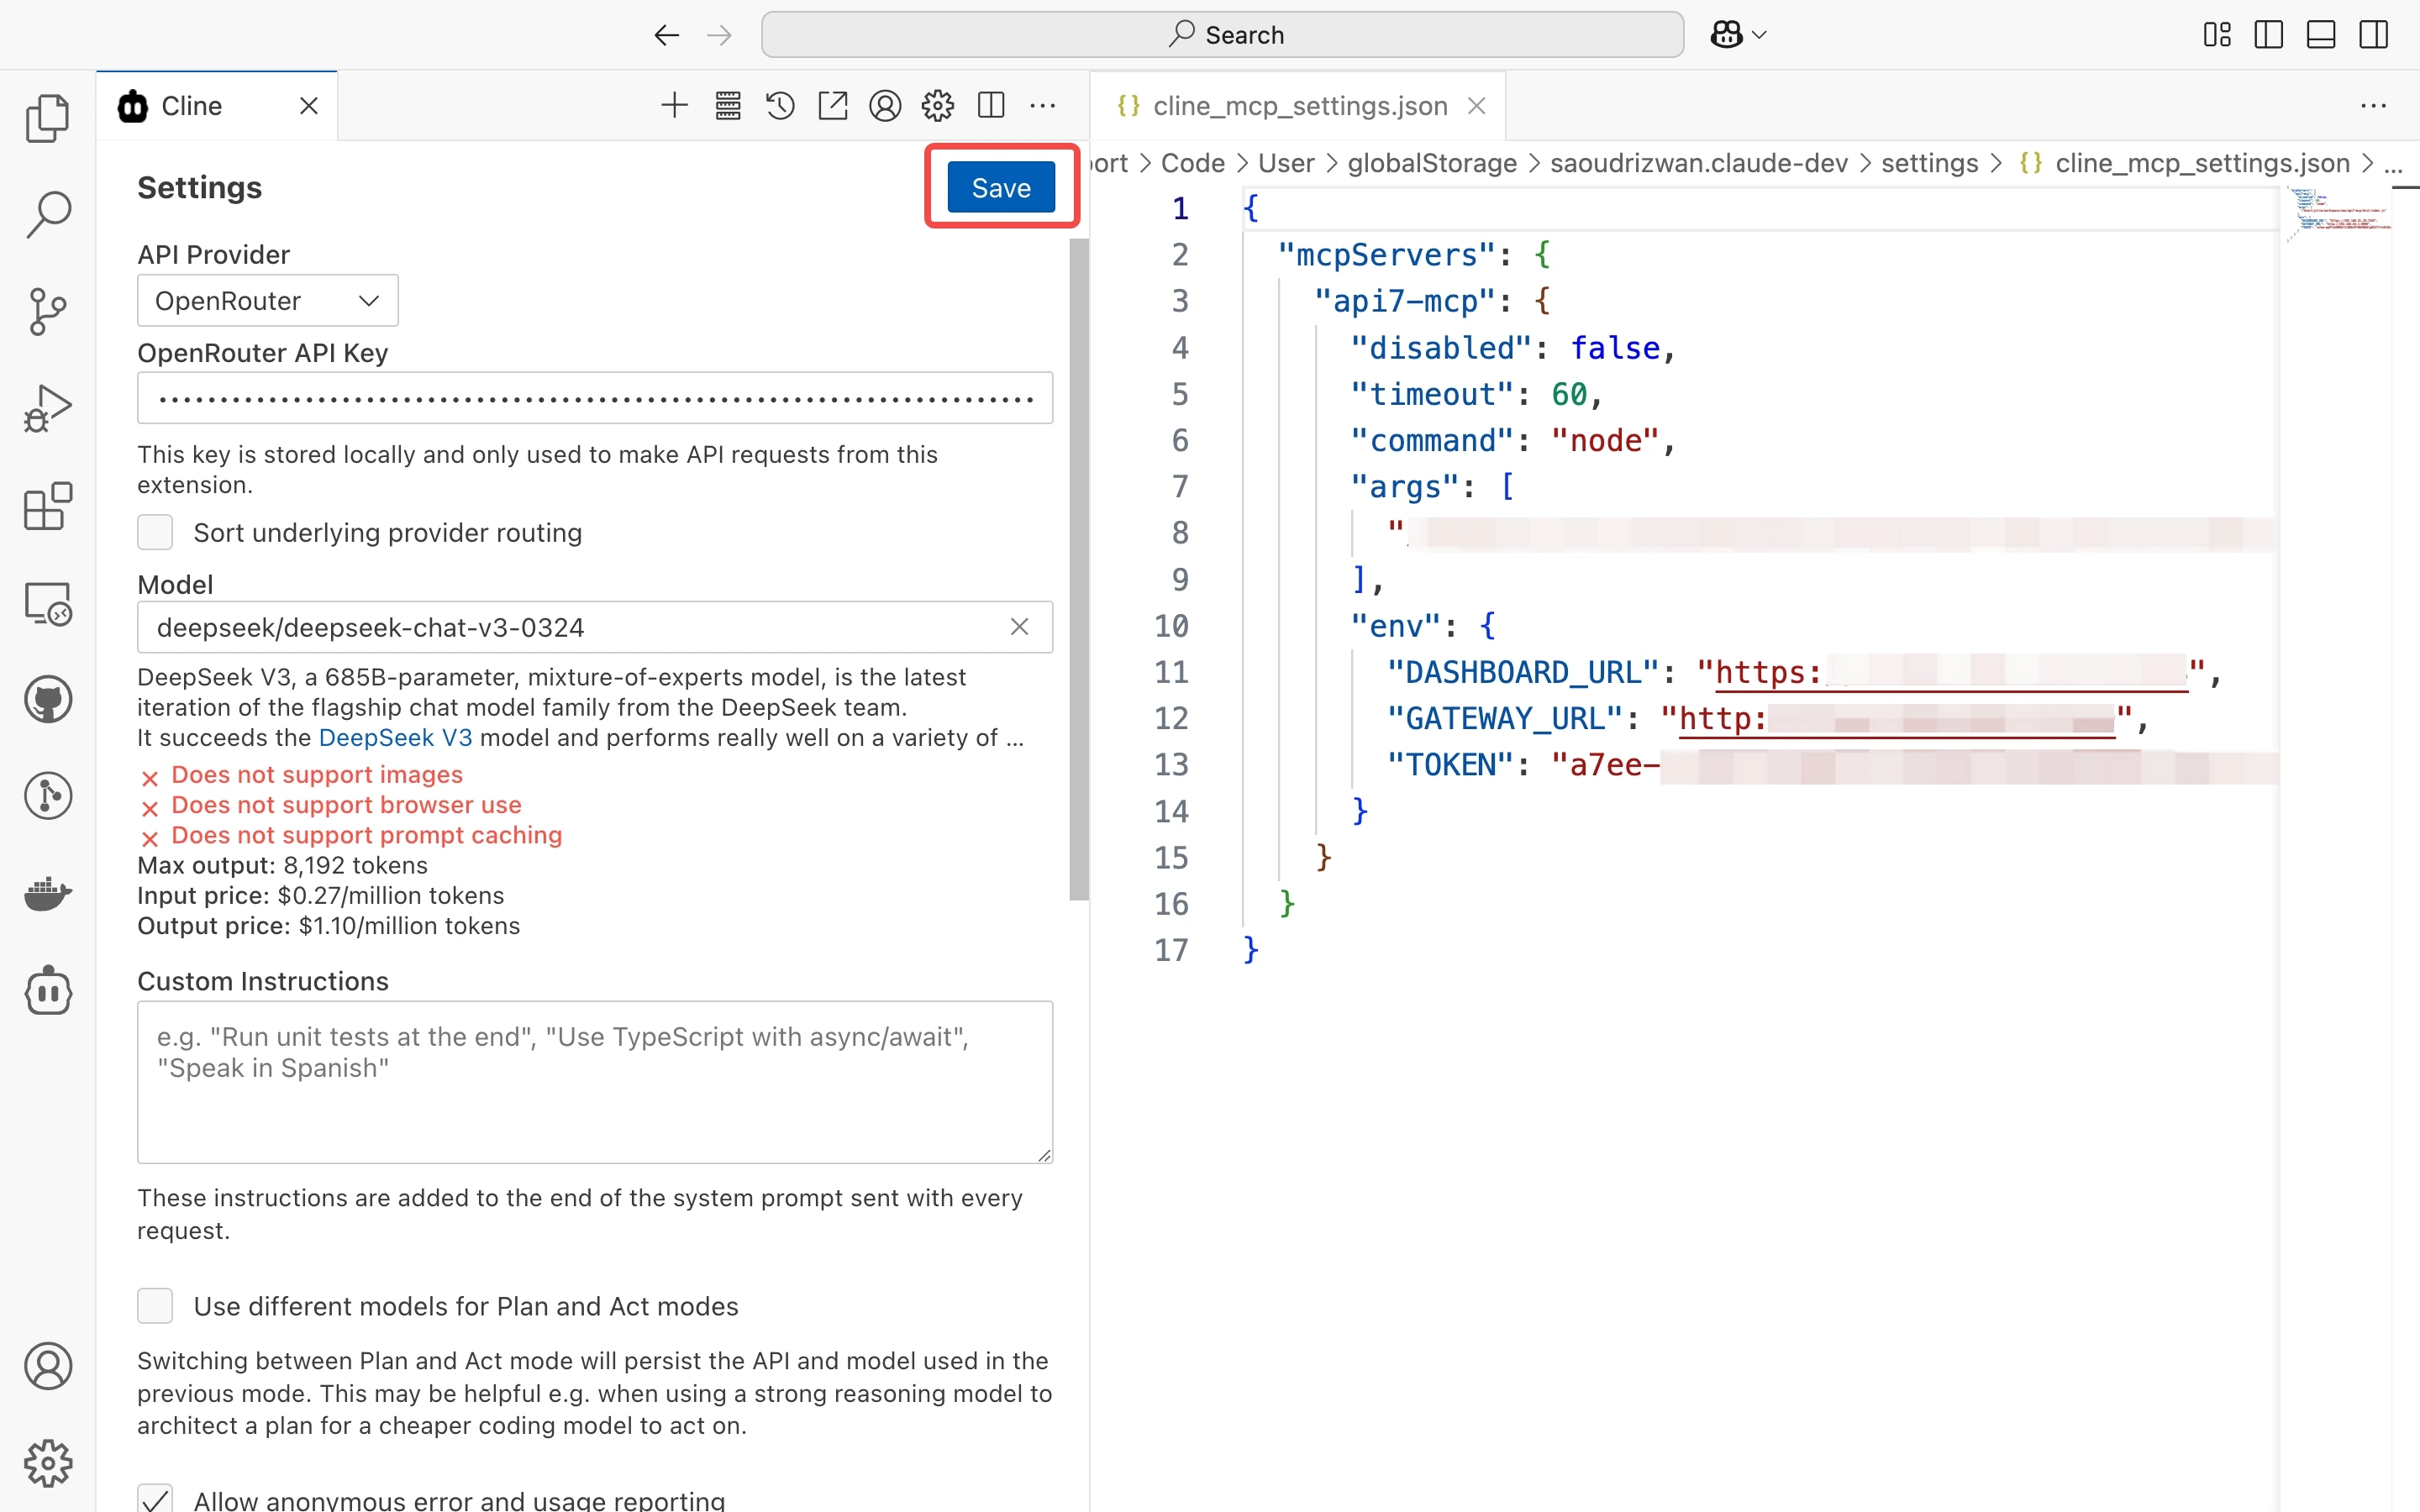The image size is (2420, 1512).
Task: Uncheck Allow anonymous error and usage reporting
Action: coord(155,1498)
